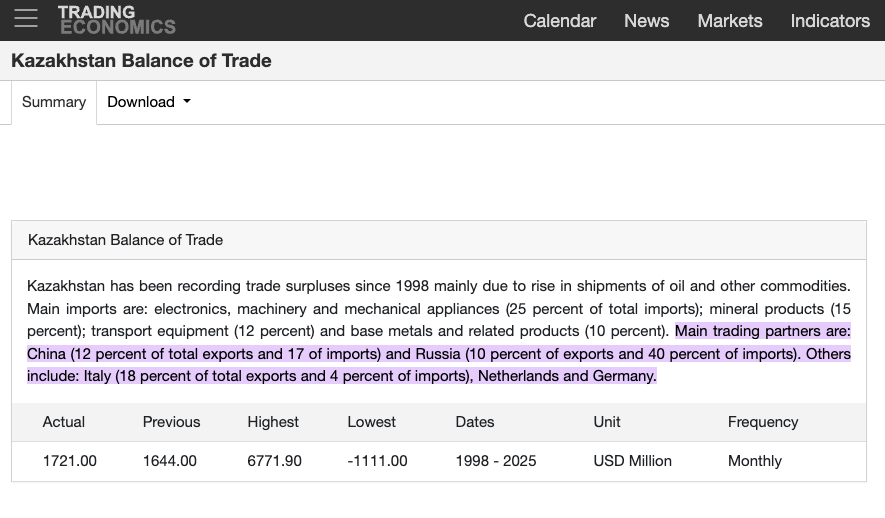Click the actual value 1721.00
The image size is (885, 518).
[x=69, y=461]
